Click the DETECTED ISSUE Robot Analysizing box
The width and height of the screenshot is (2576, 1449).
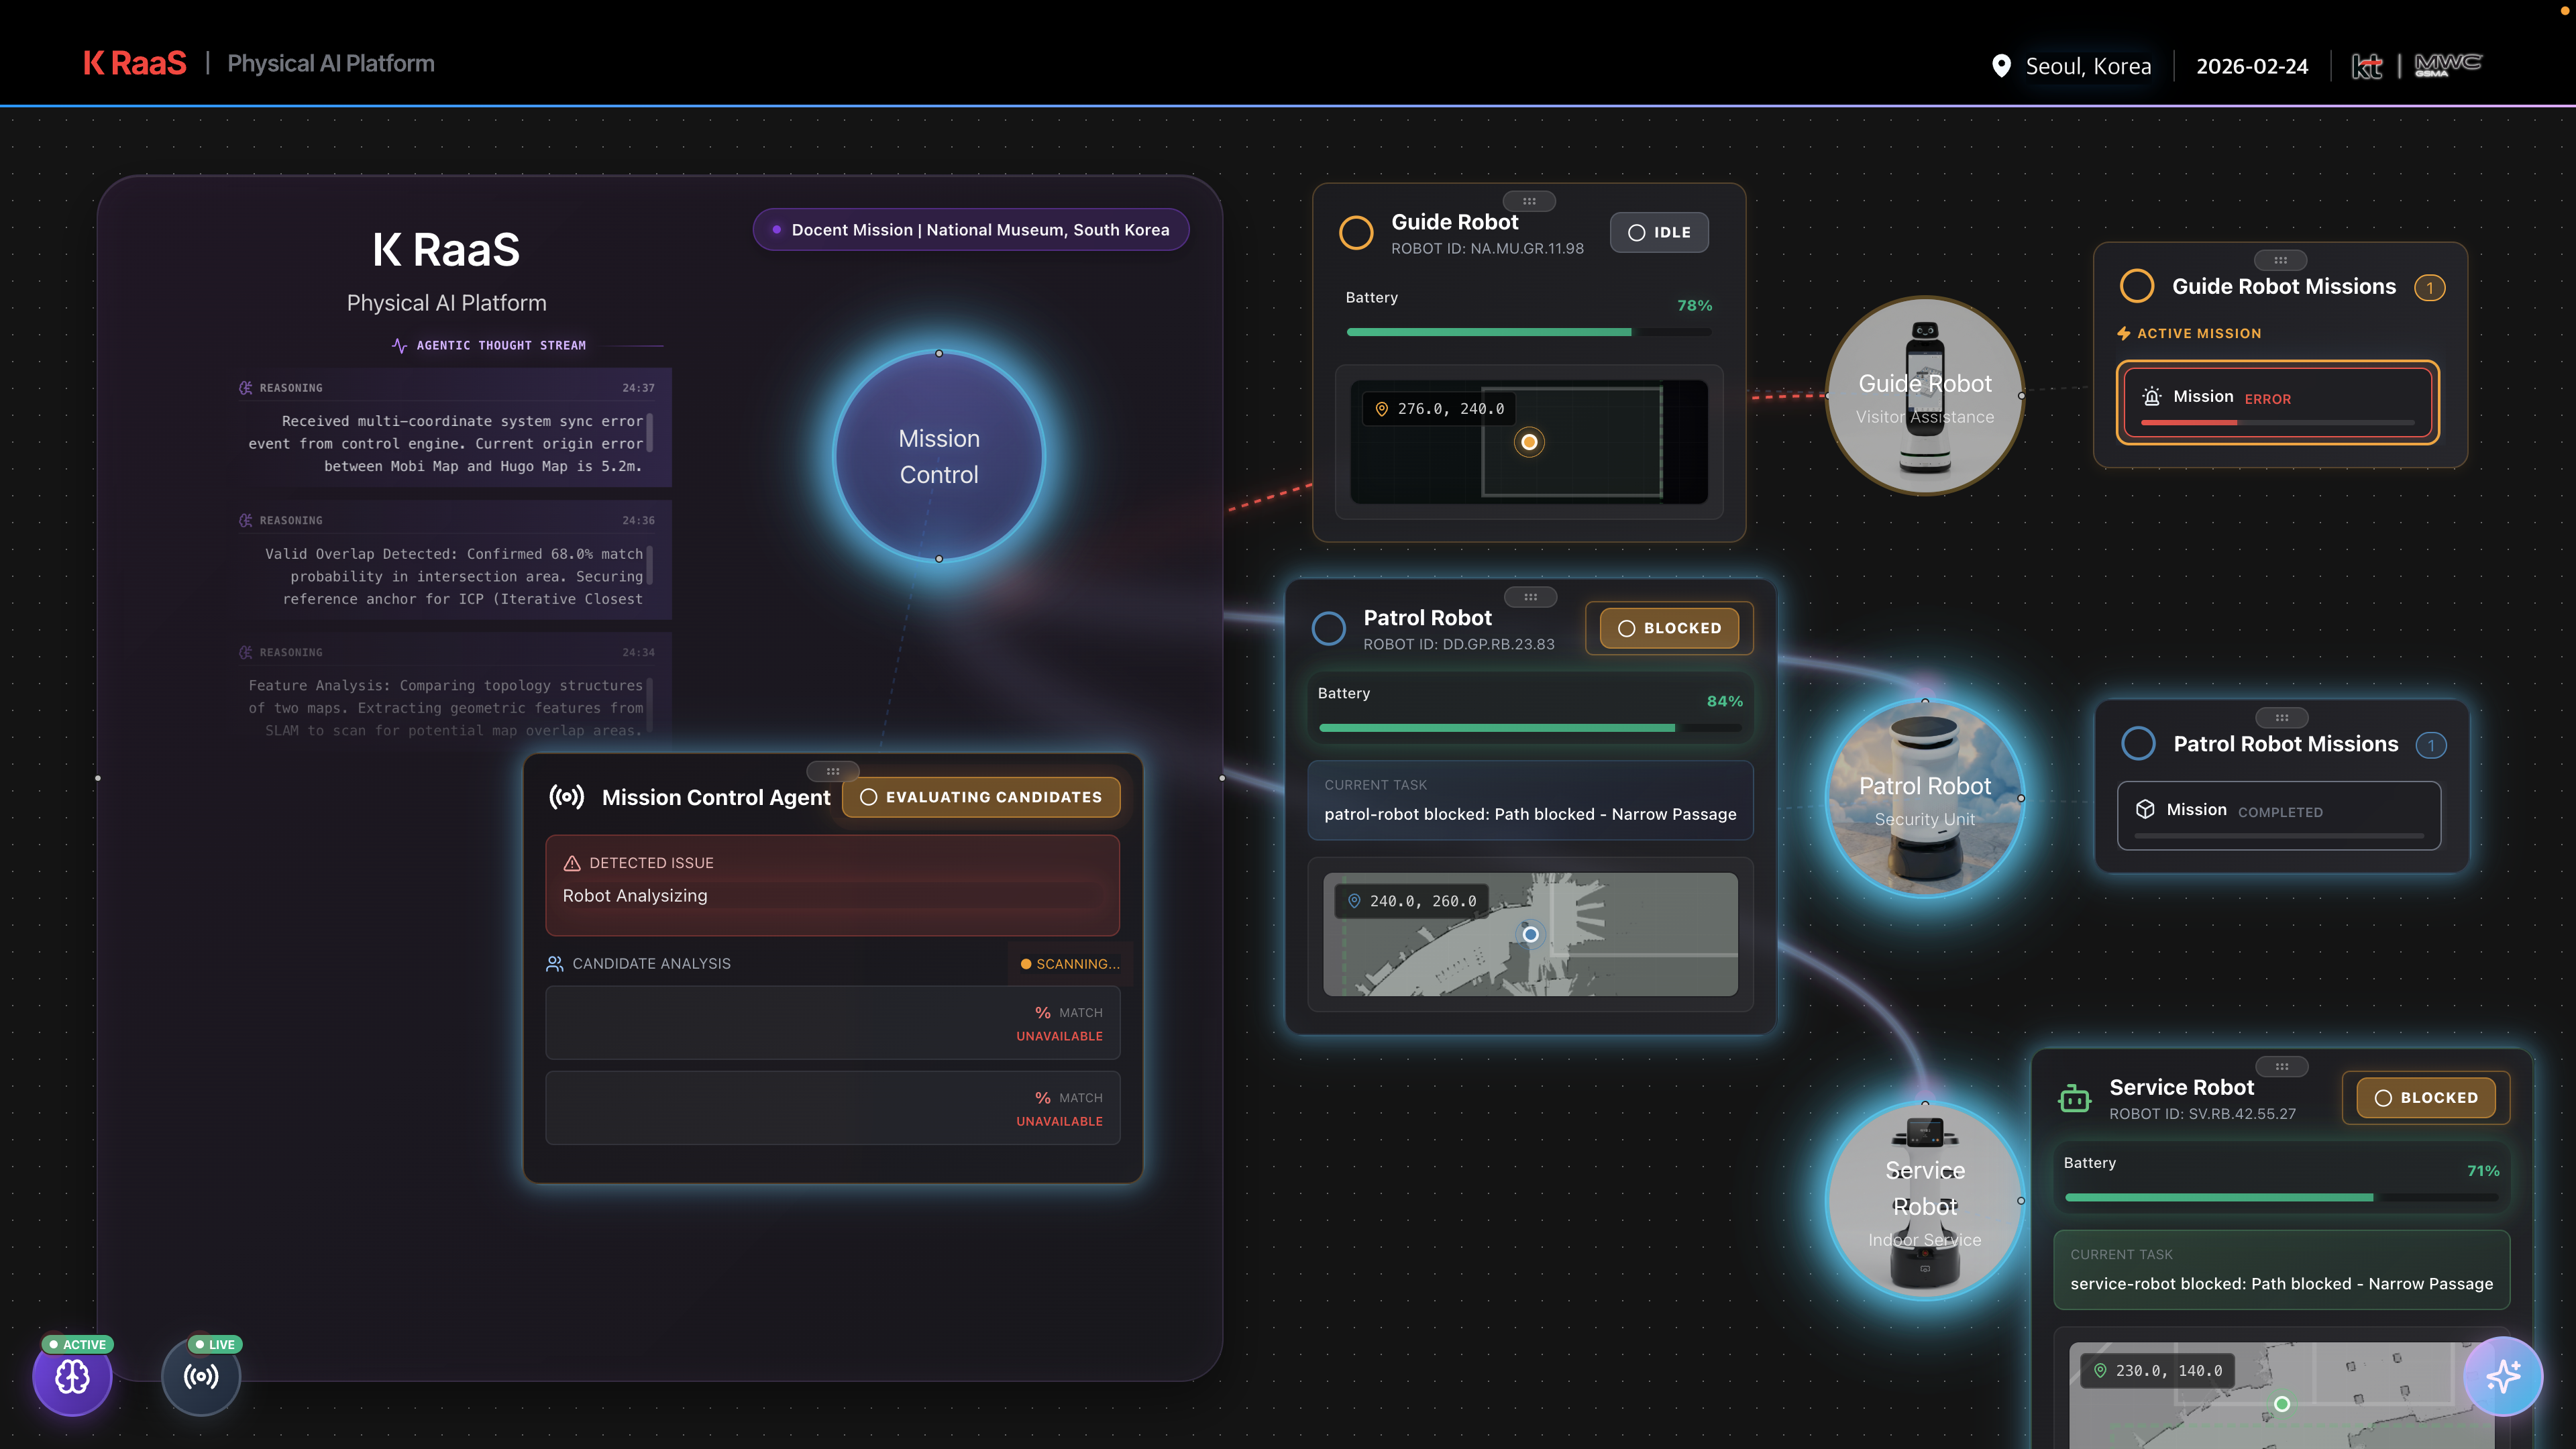(832, 885)
